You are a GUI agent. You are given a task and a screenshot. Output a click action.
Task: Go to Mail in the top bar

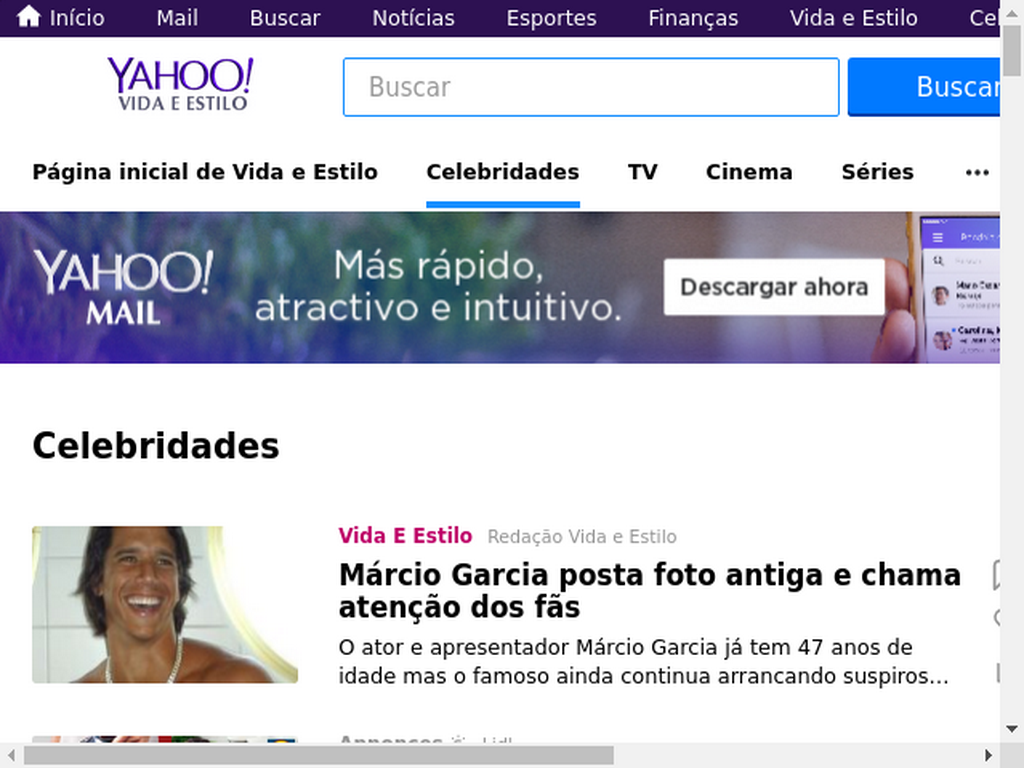click(177, 18)
